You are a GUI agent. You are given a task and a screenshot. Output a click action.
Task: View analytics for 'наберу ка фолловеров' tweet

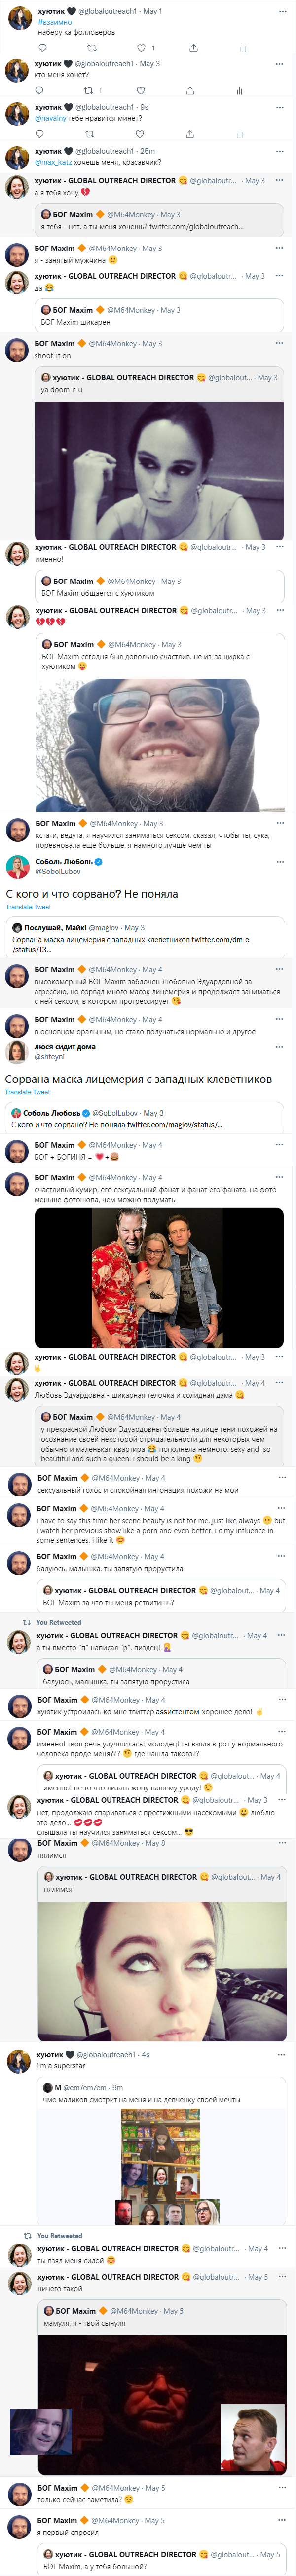click(x=242, y=48)
